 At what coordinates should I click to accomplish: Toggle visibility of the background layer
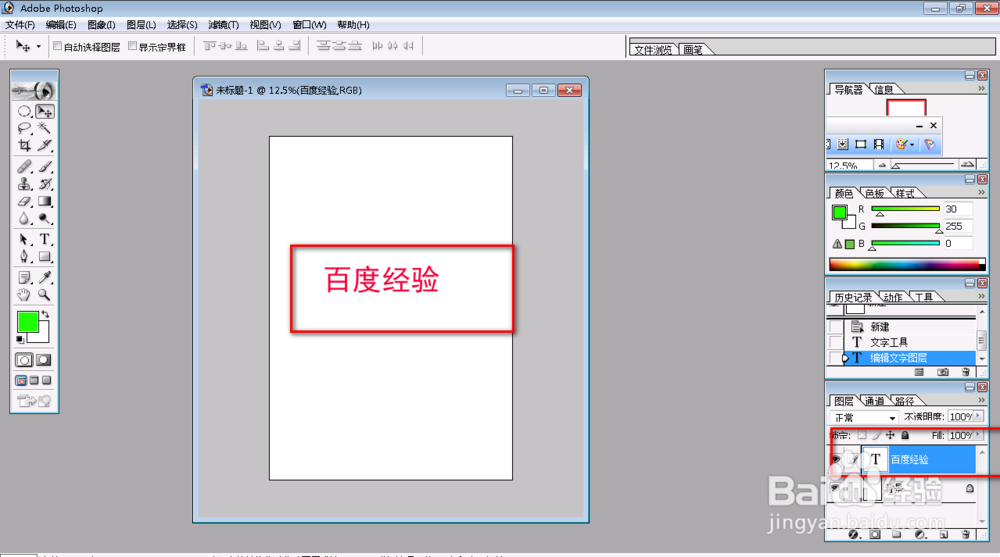(835, 489)
